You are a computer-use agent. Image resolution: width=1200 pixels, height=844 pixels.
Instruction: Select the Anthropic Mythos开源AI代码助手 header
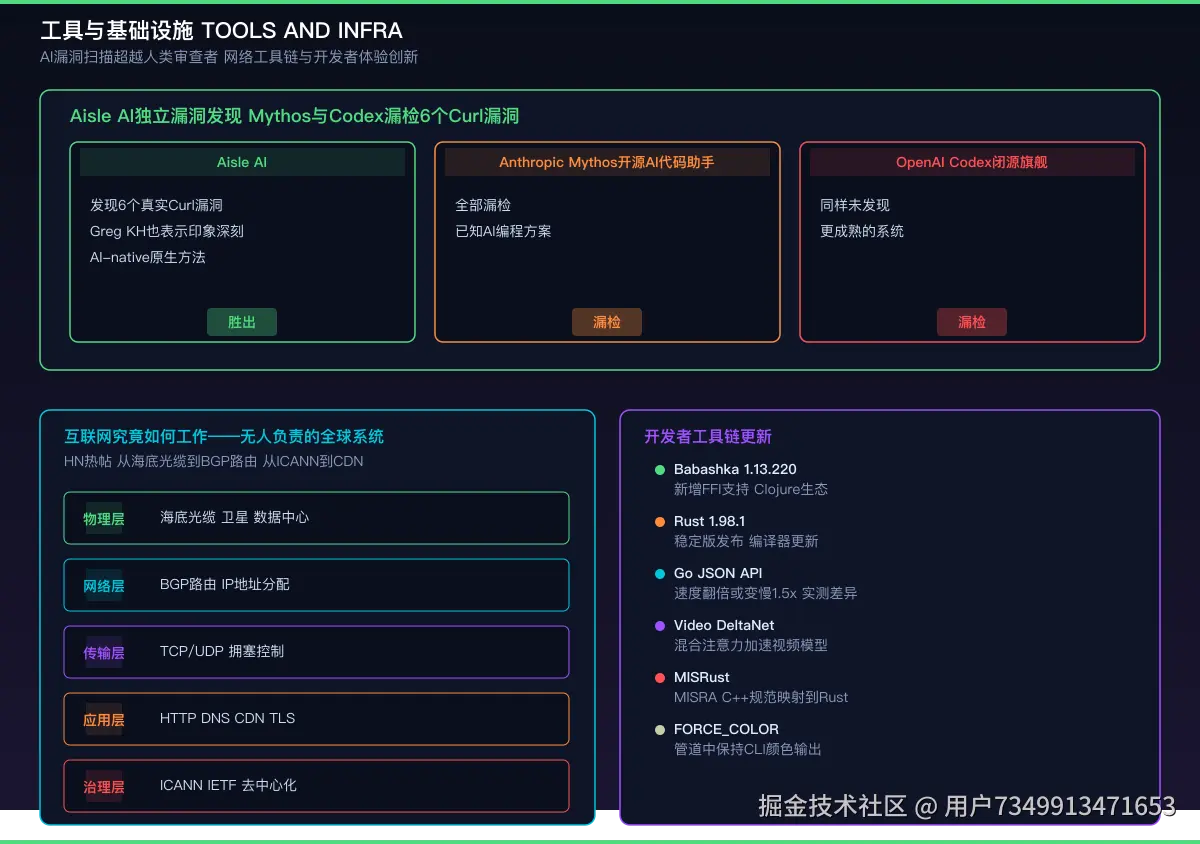pos(607,162)
